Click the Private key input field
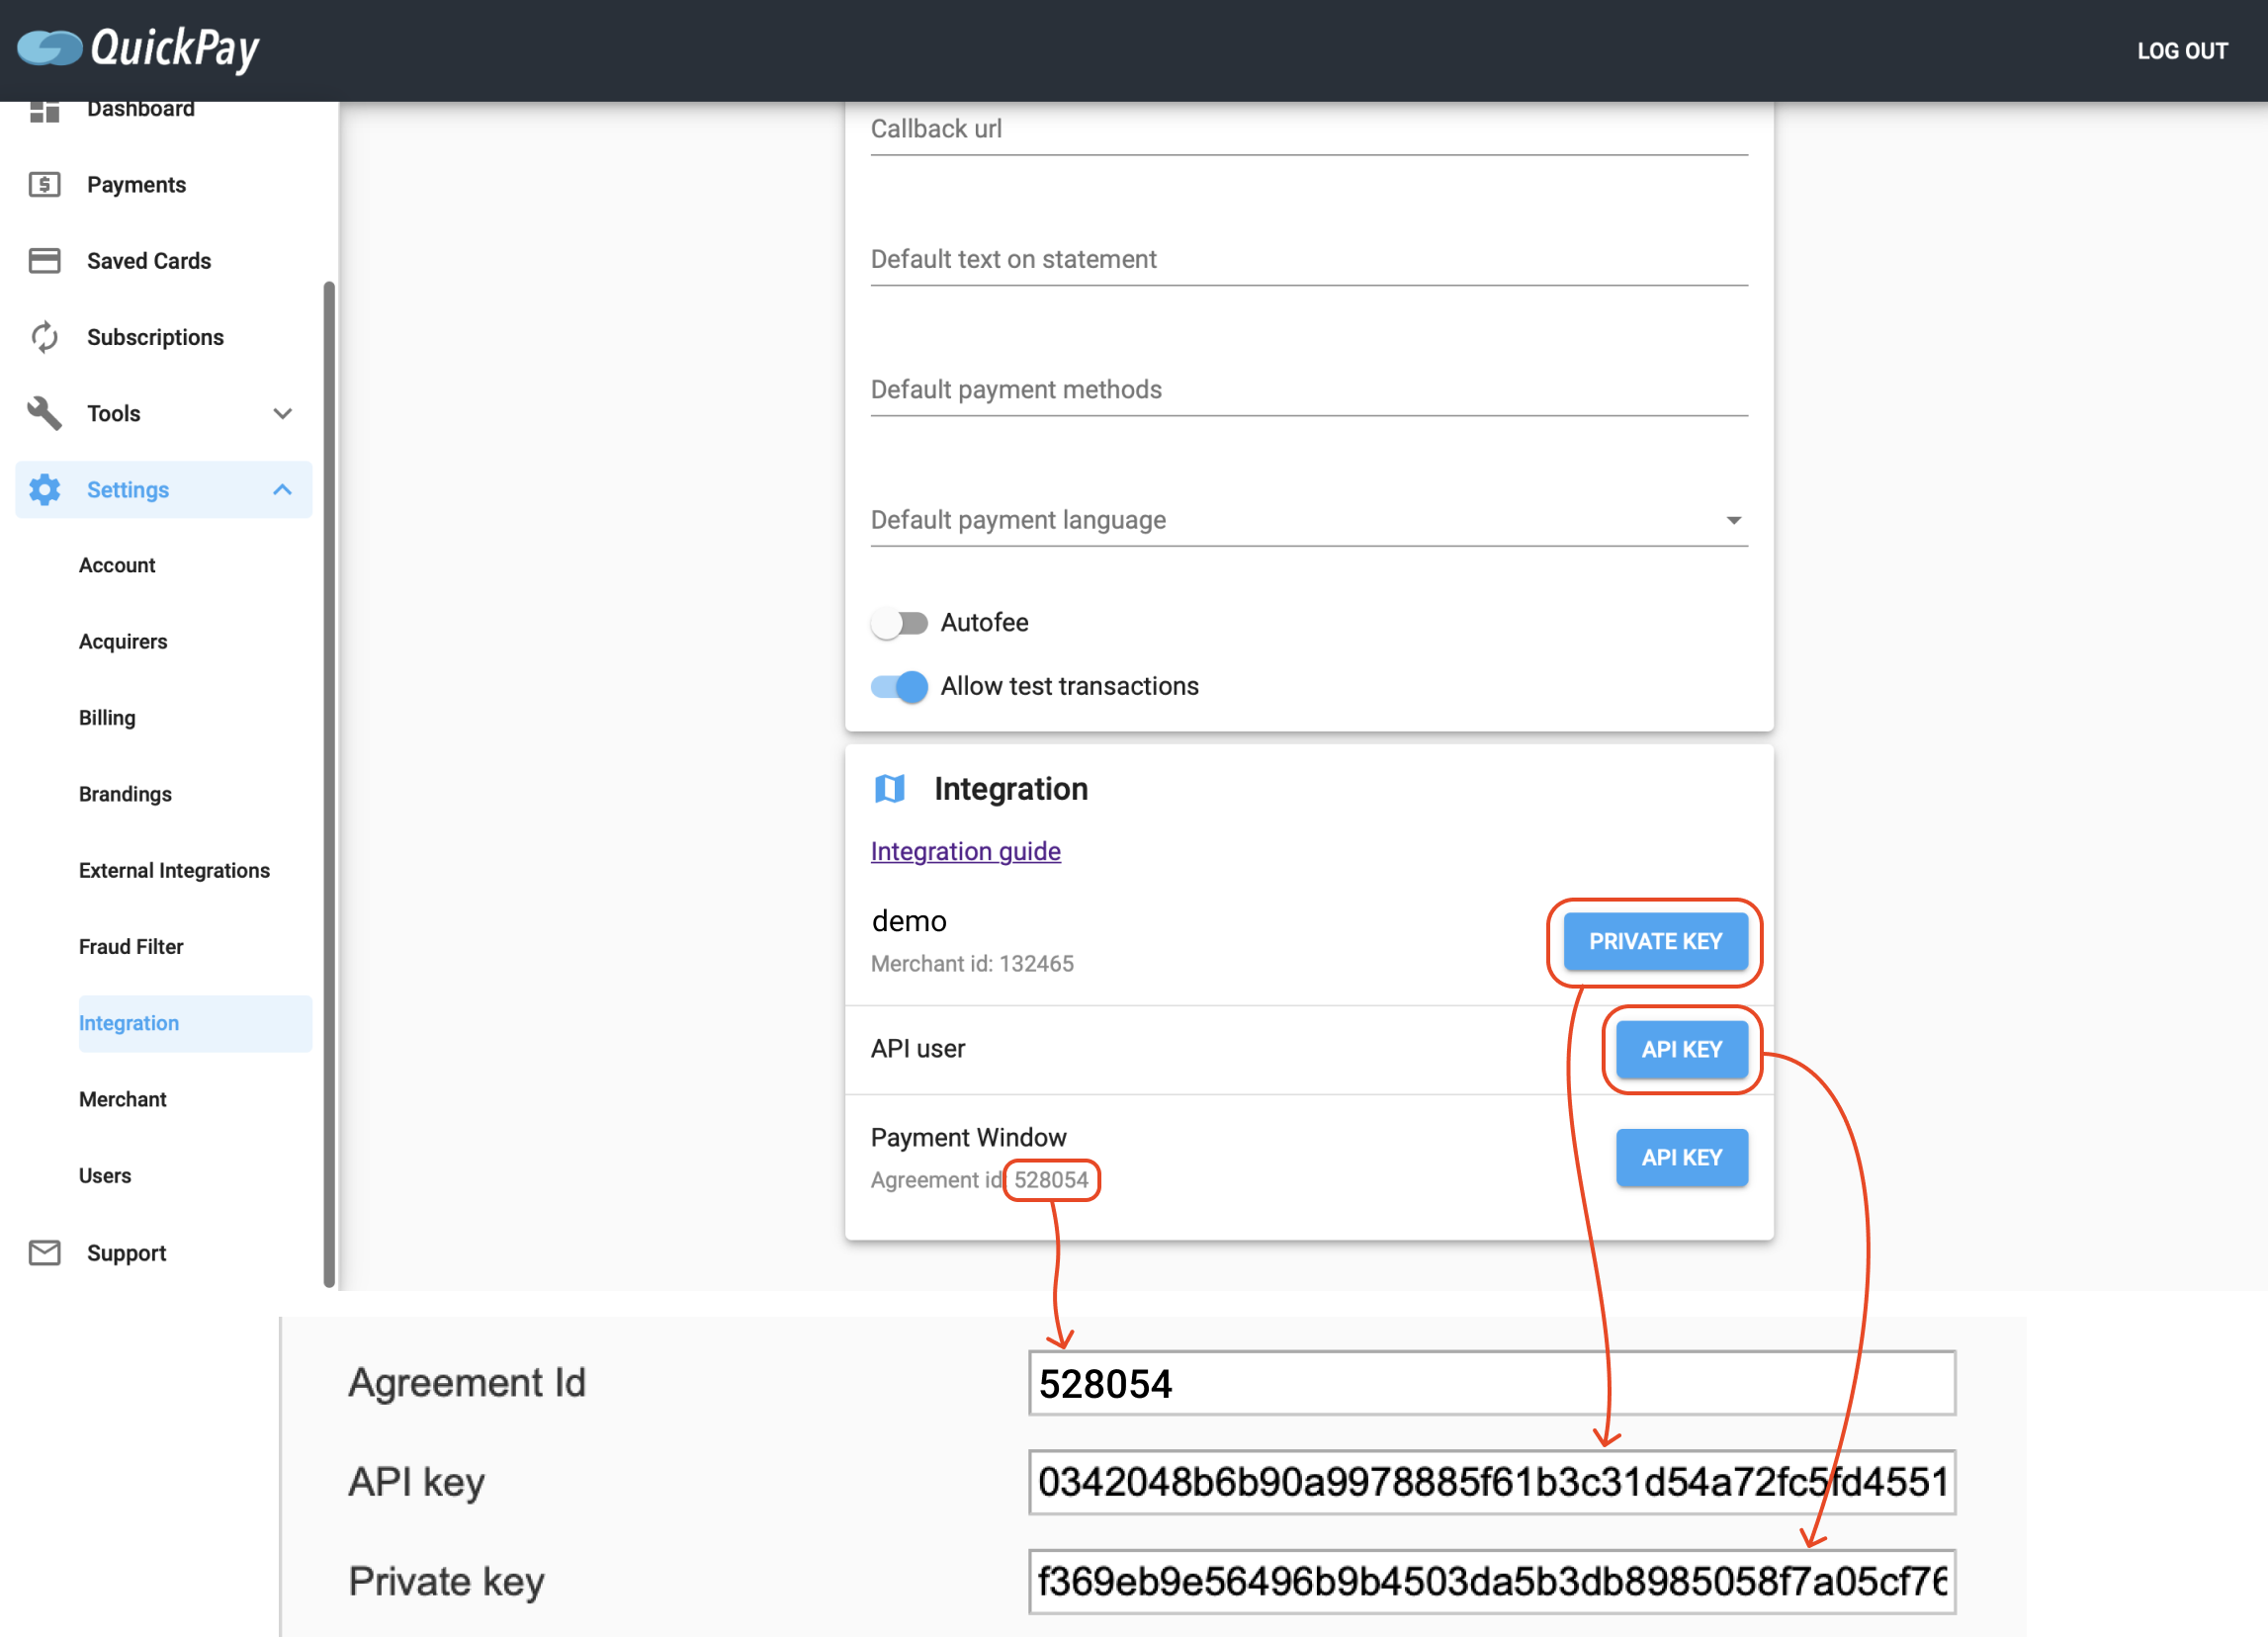Screen dimensions: 2268x1637 [x=1492, y=1581]
